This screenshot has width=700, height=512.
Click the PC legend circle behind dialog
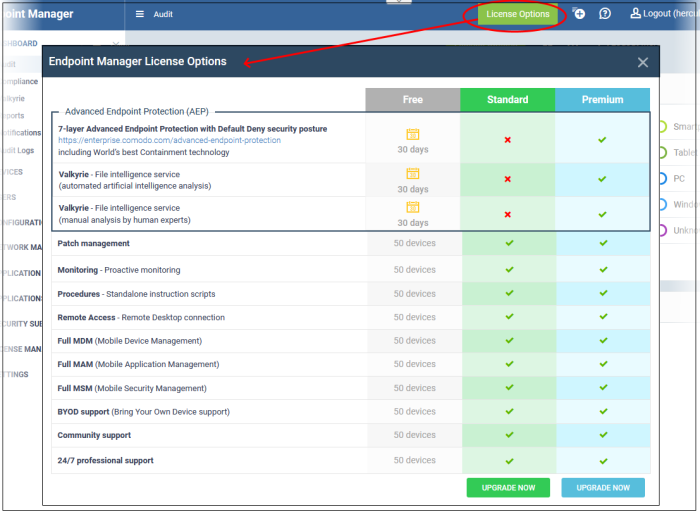click(663, 179)
